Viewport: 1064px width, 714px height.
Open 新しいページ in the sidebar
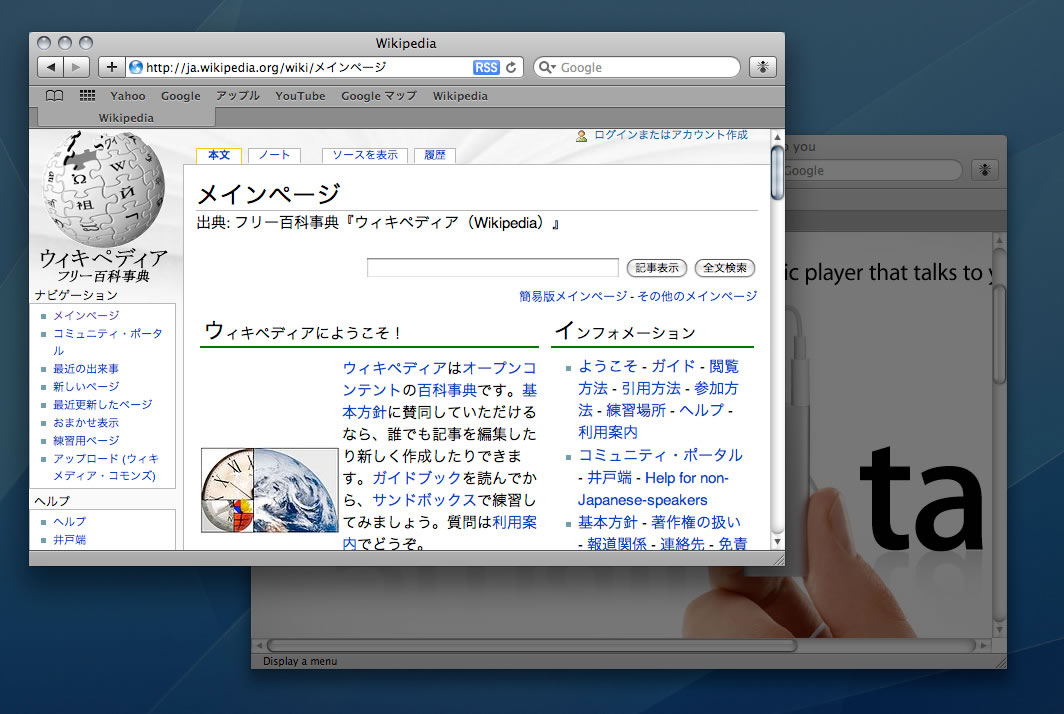[86, 387]
